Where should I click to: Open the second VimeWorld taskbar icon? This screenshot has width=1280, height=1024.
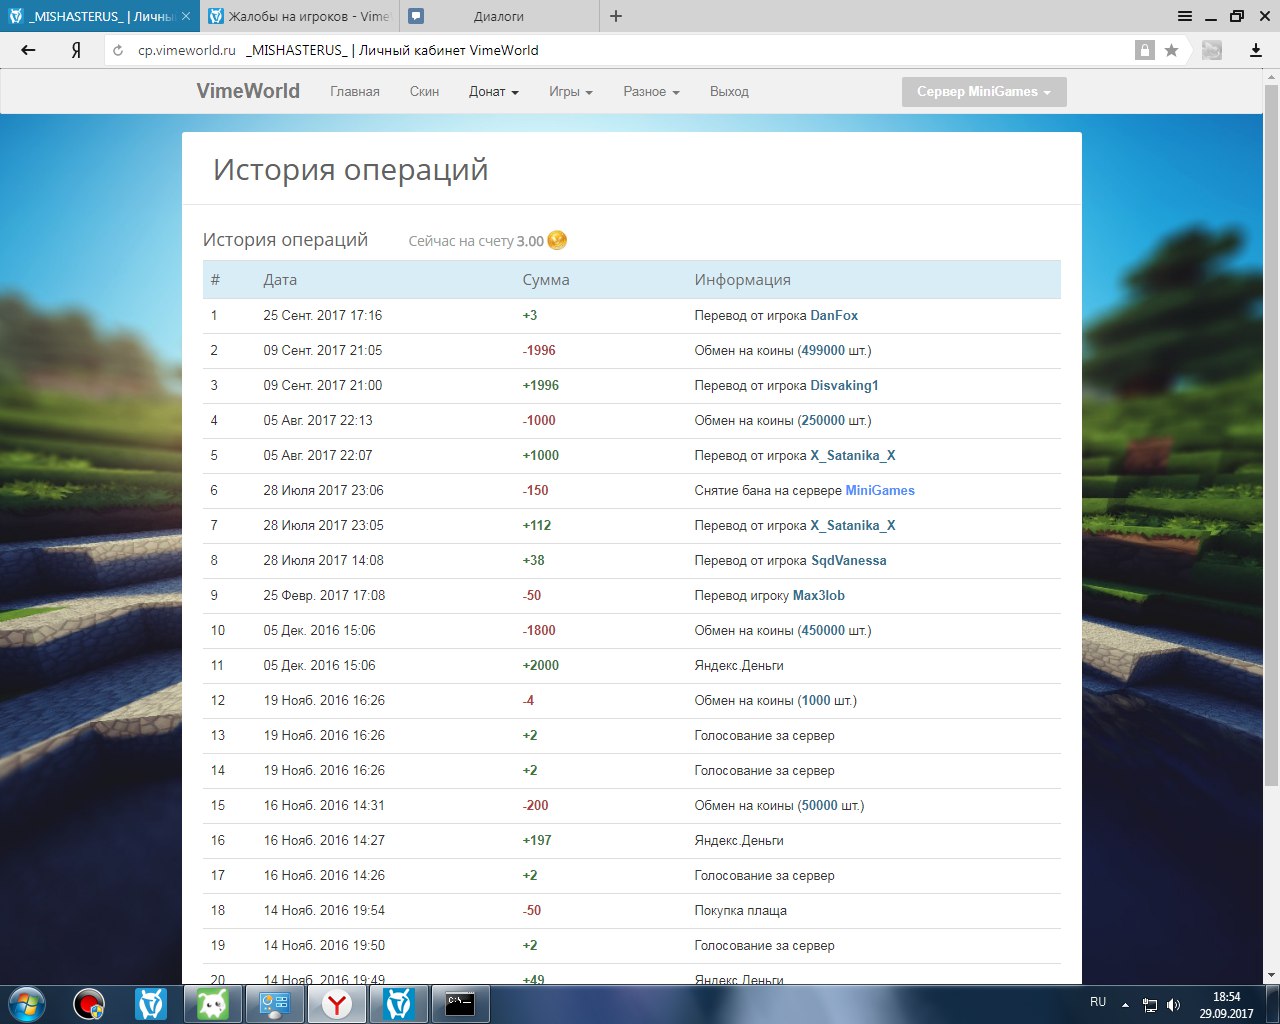(x=399, y=1004)
